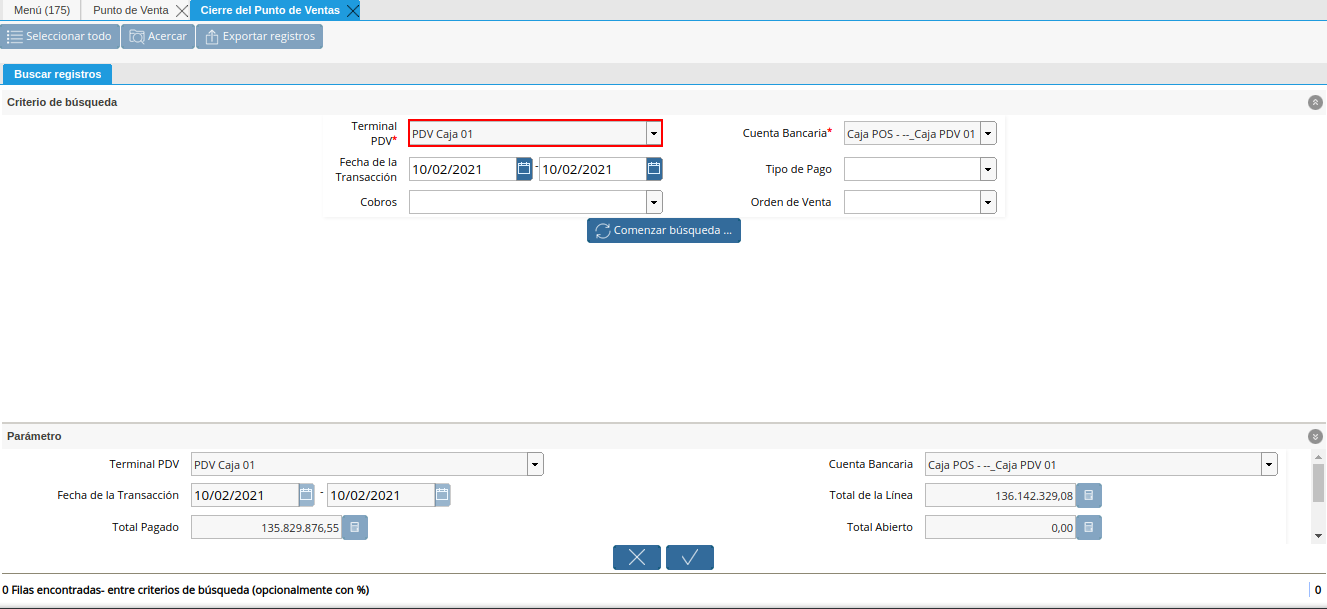This screenshot has height=609, width=1327.
Task: Open calculator for Total Pagado
Action: 355,527
